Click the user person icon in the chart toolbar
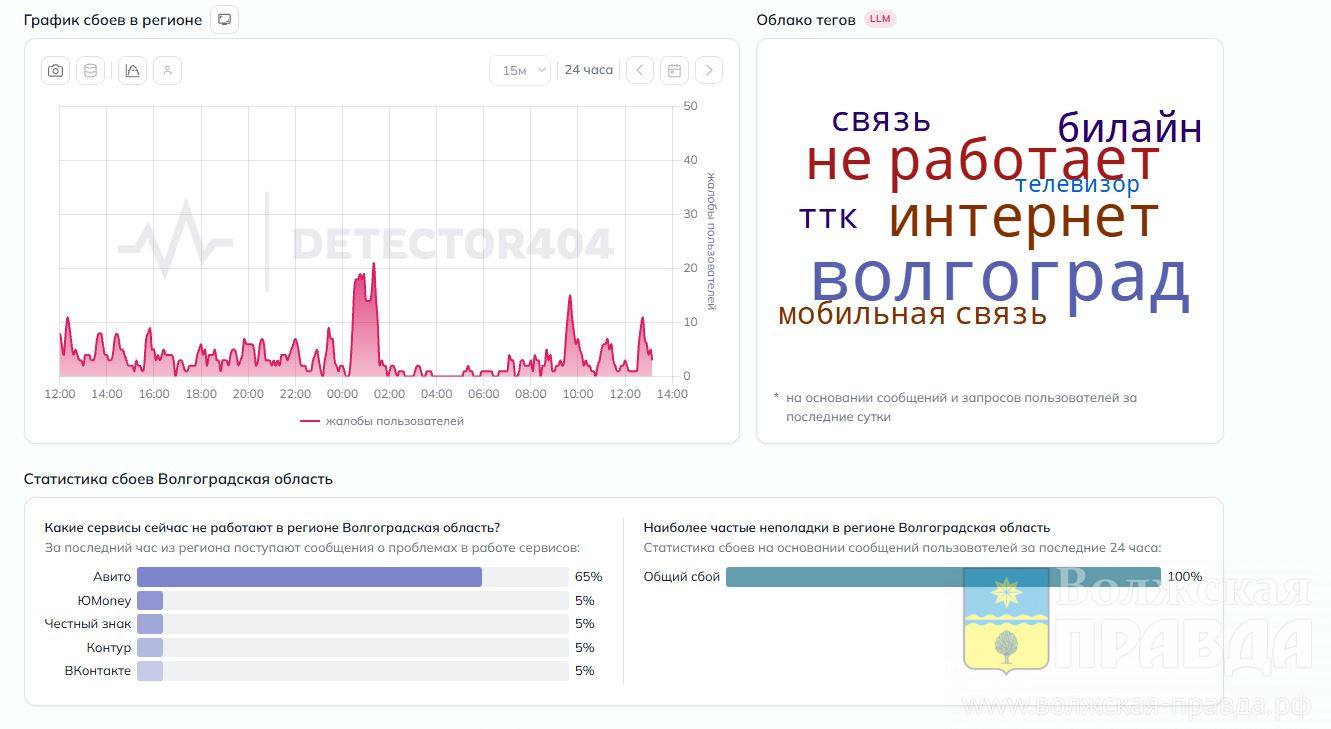 coord(168,70)
